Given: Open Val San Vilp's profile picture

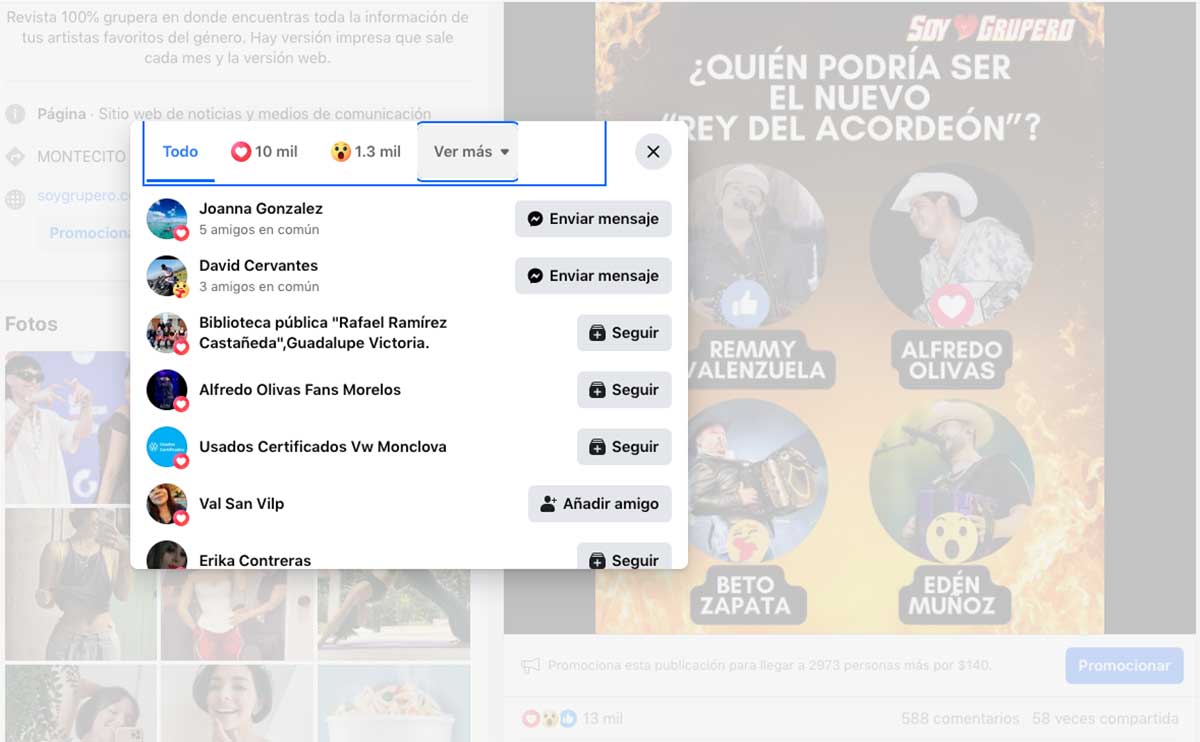Looking at the screenshot, I should click(x=167, y=504).
